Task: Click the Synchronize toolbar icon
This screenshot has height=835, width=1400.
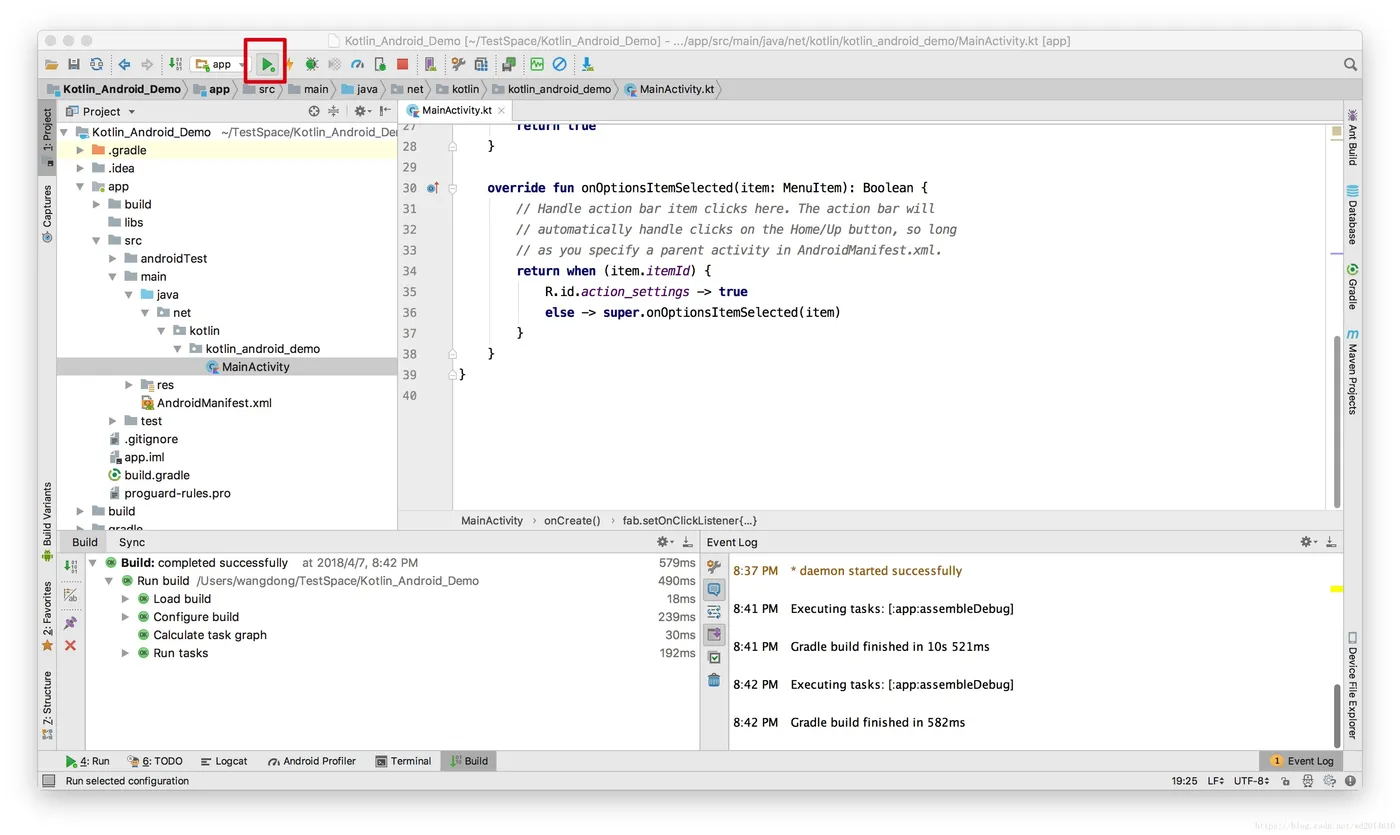Action: [97, 64]
